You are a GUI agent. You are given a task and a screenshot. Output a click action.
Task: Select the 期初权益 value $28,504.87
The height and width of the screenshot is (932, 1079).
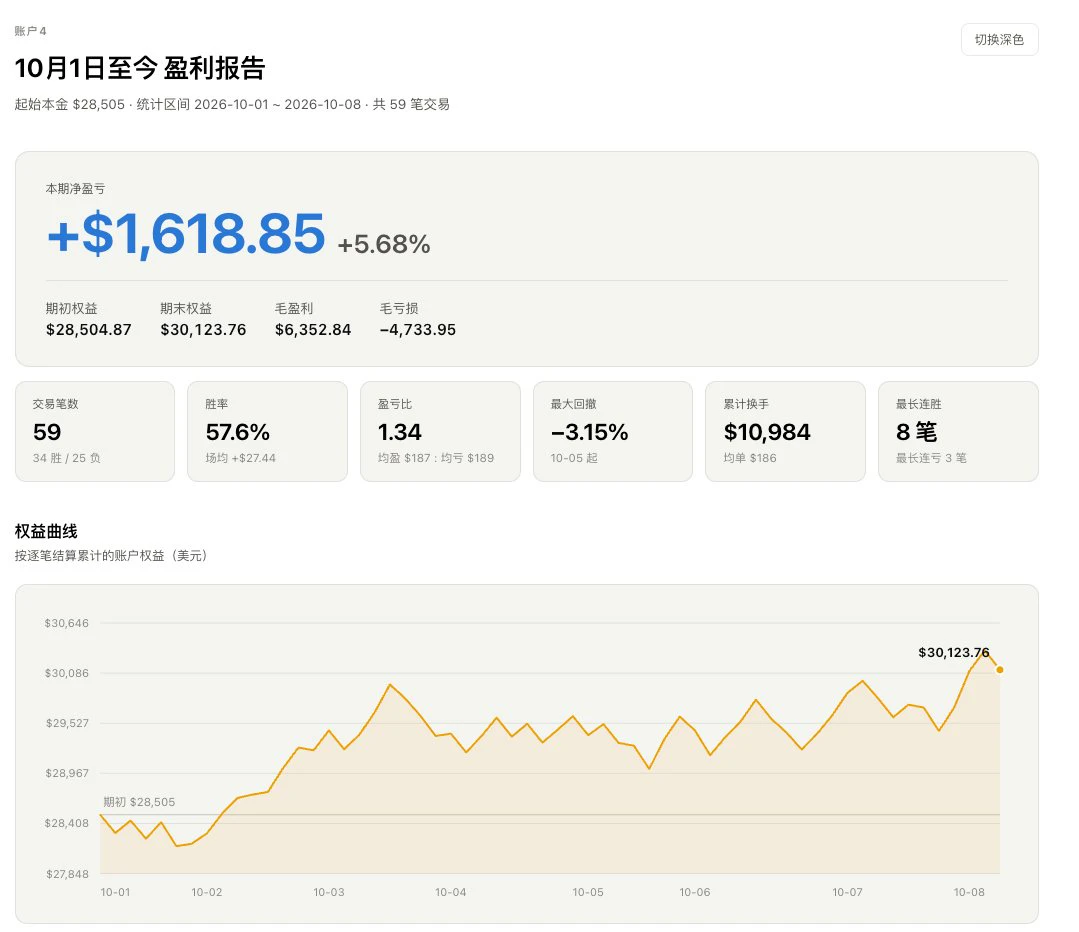click(89, 330)
